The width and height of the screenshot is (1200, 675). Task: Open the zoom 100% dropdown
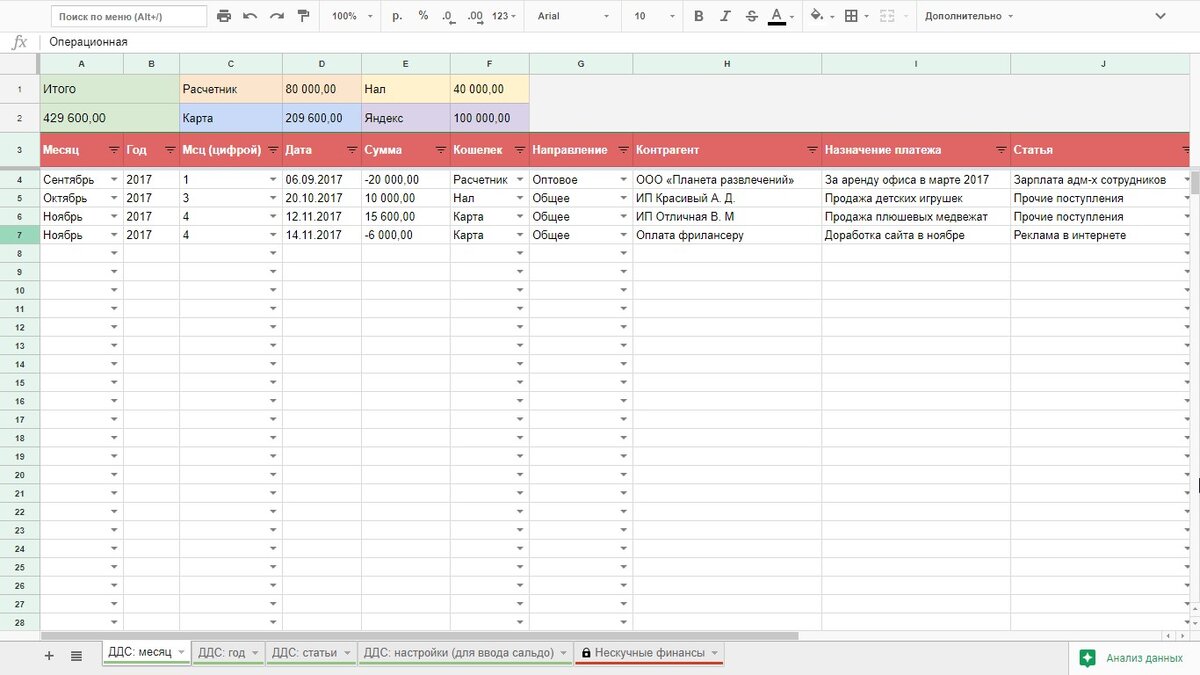tap(351, 16)
